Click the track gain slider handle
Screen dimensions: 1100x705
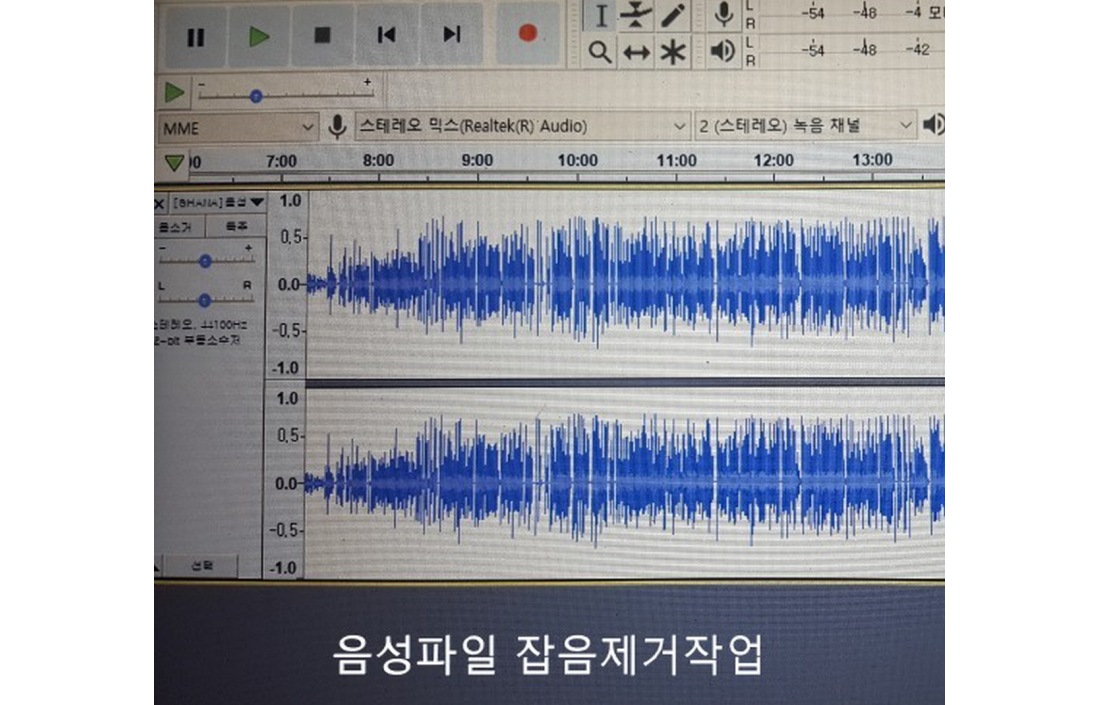[205, 261]
